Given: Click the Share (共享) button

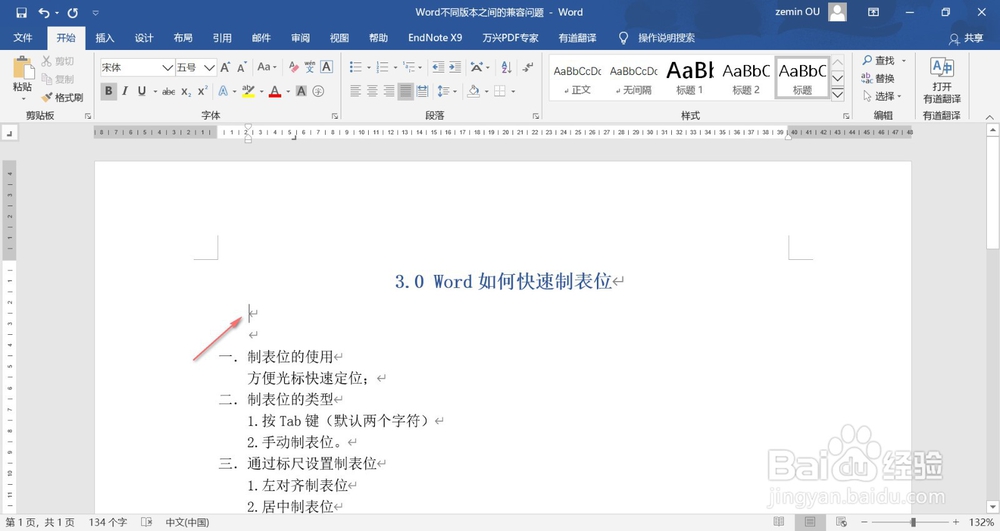Looking at the screenshot, I should [x=966, y=38].
